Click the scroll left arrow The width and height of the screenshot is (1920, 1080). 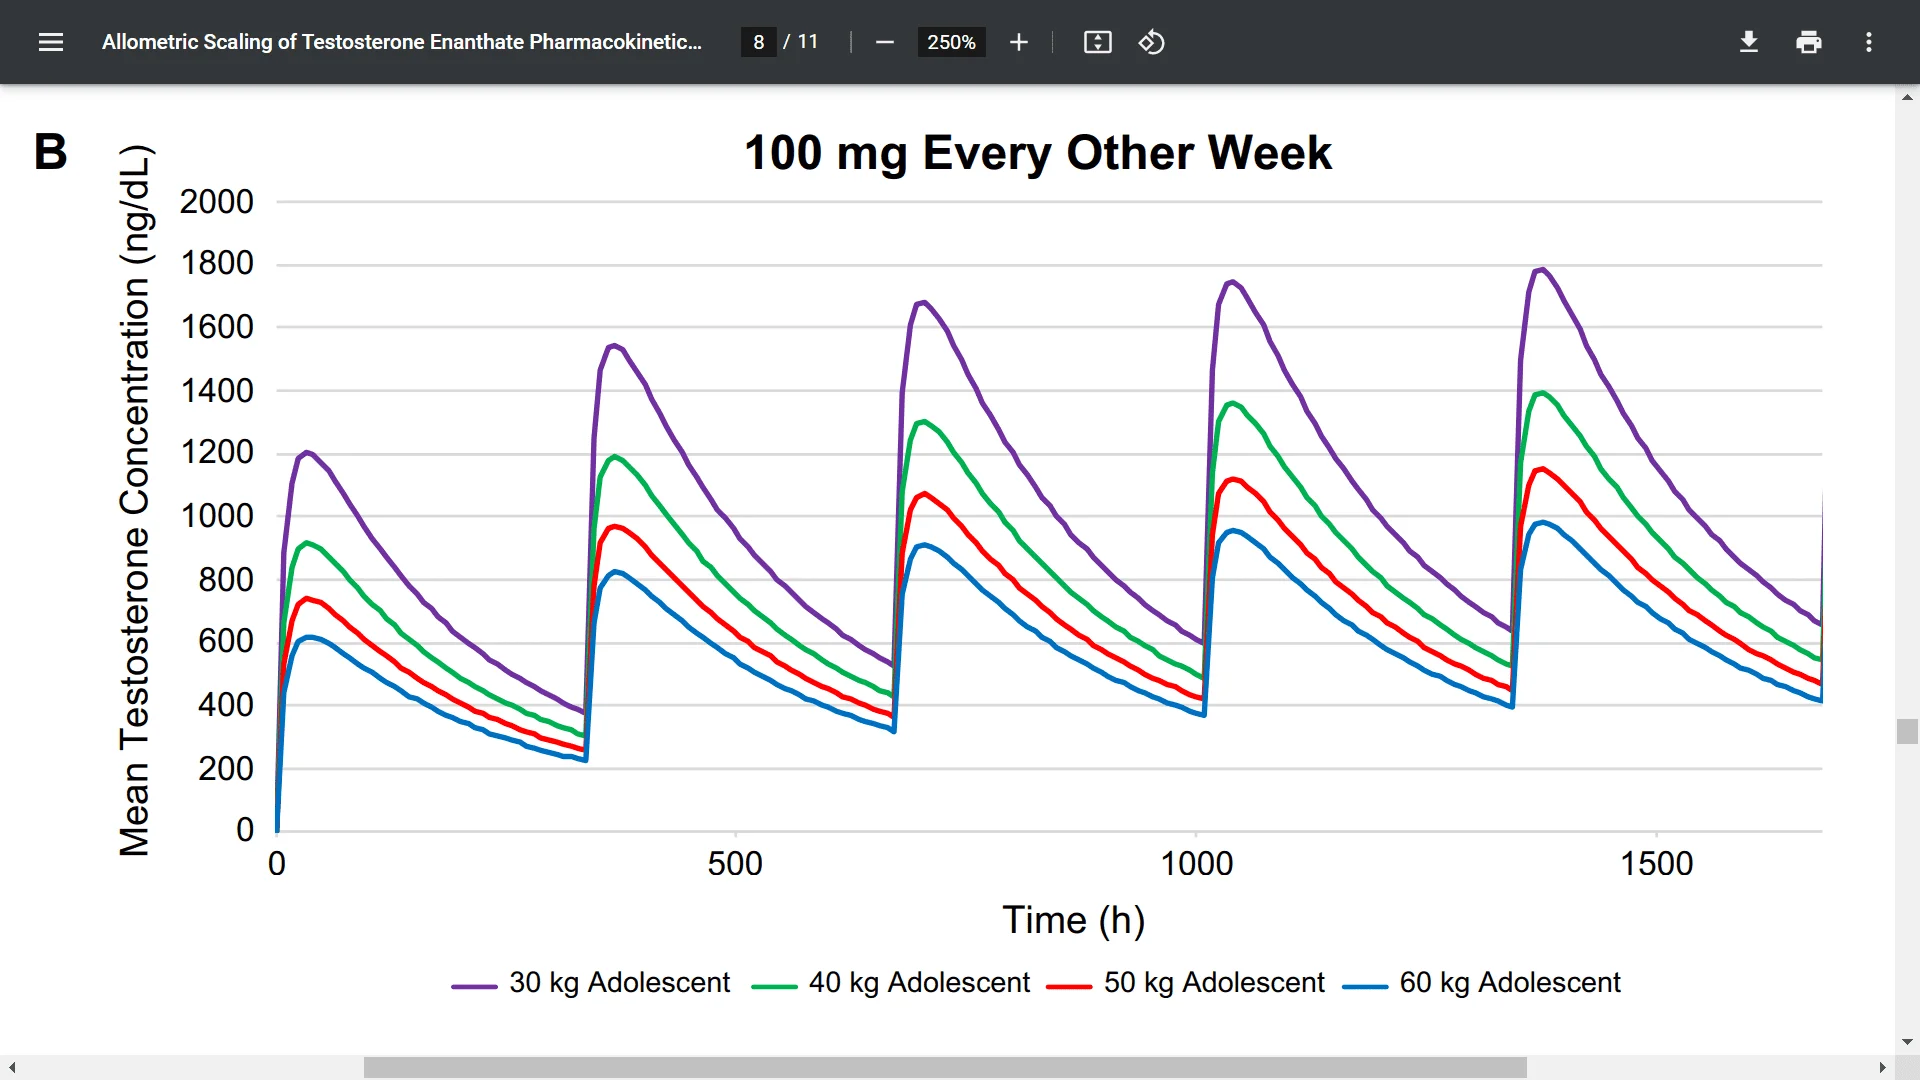(x=11, y=1067)
